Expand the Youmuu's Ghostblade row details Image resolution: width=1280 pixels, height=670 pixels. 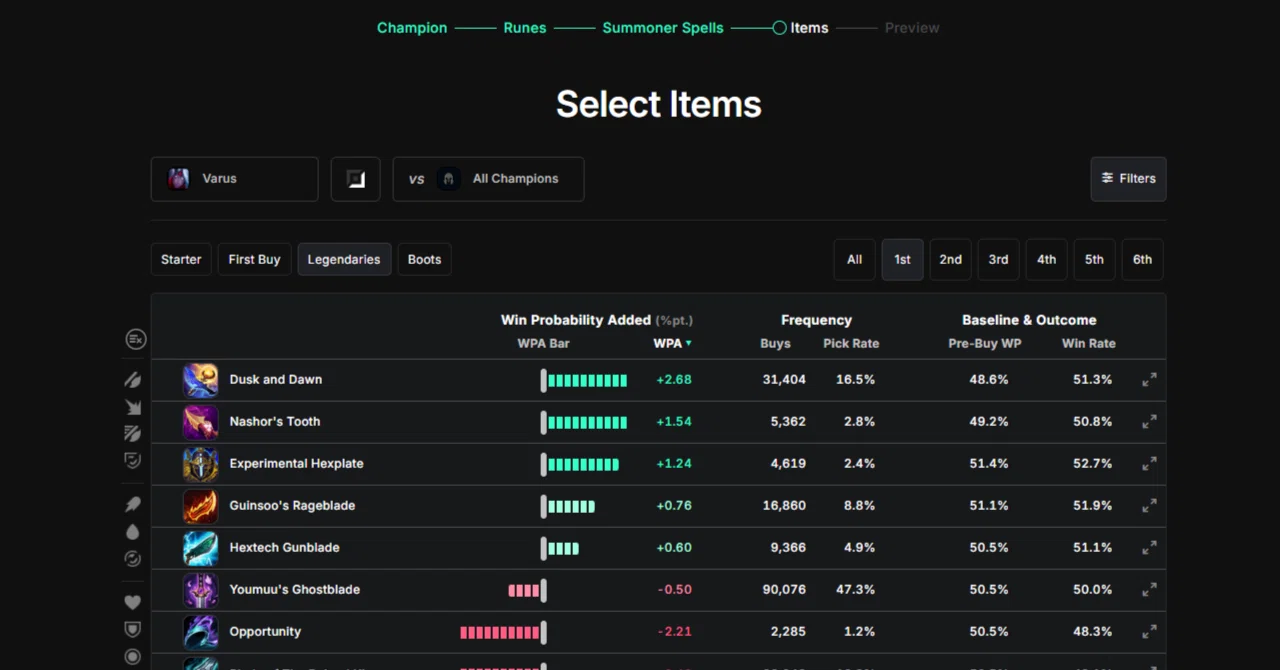tap(1149, 590)
